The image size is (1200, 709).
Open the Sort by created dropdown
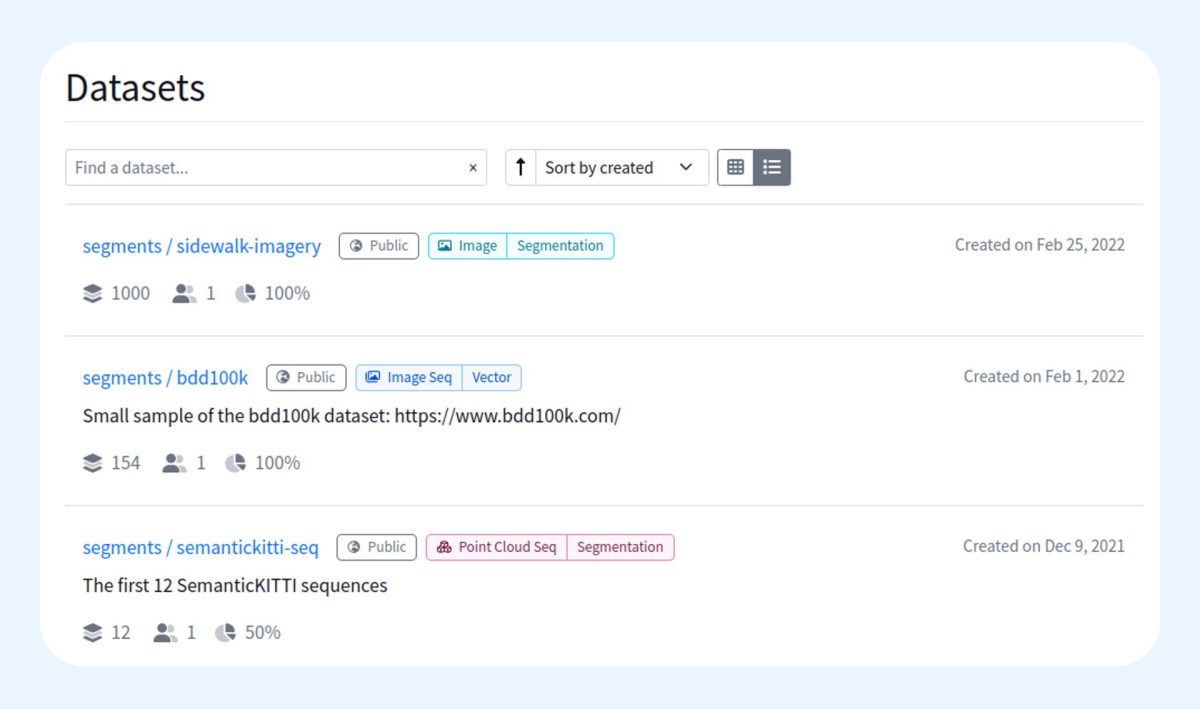point(621,167)
